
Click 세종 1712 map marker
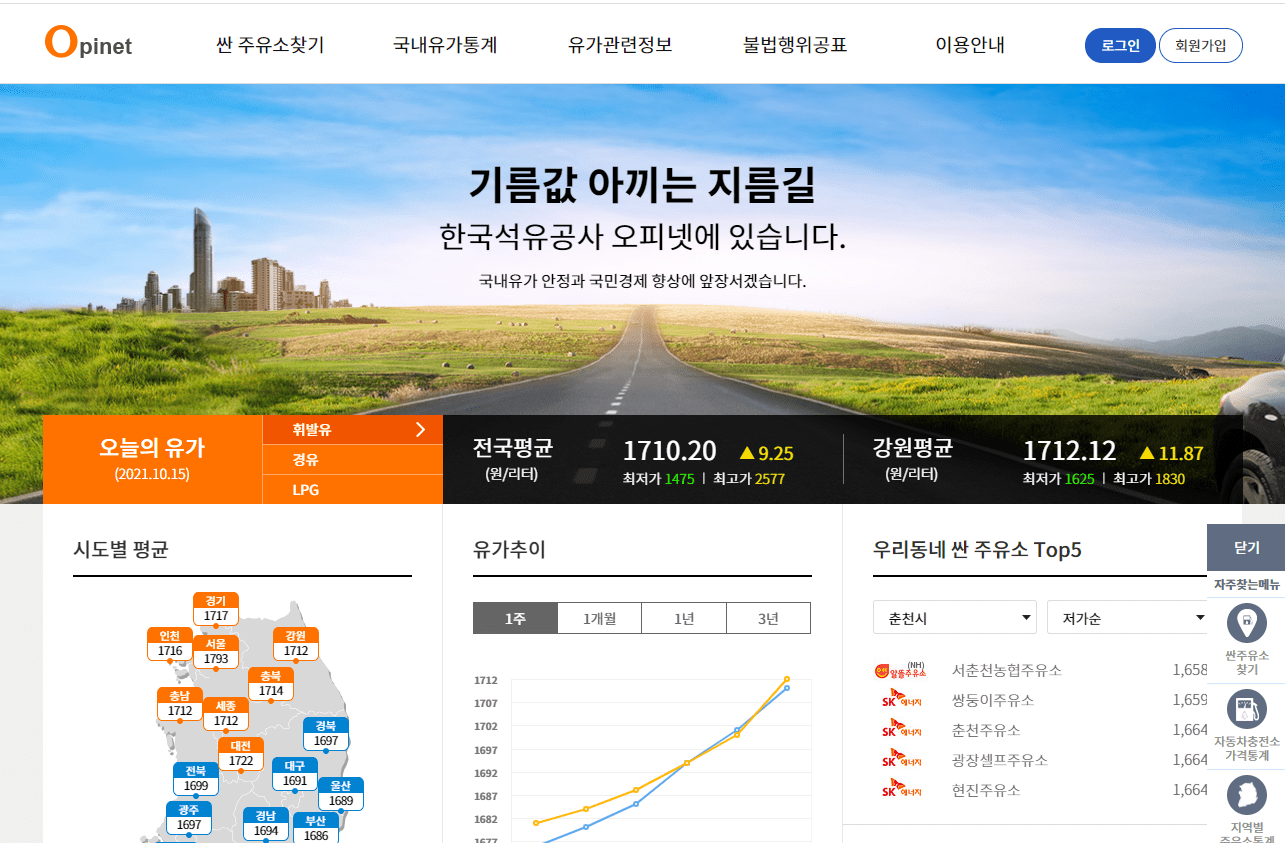coord(226,713)
